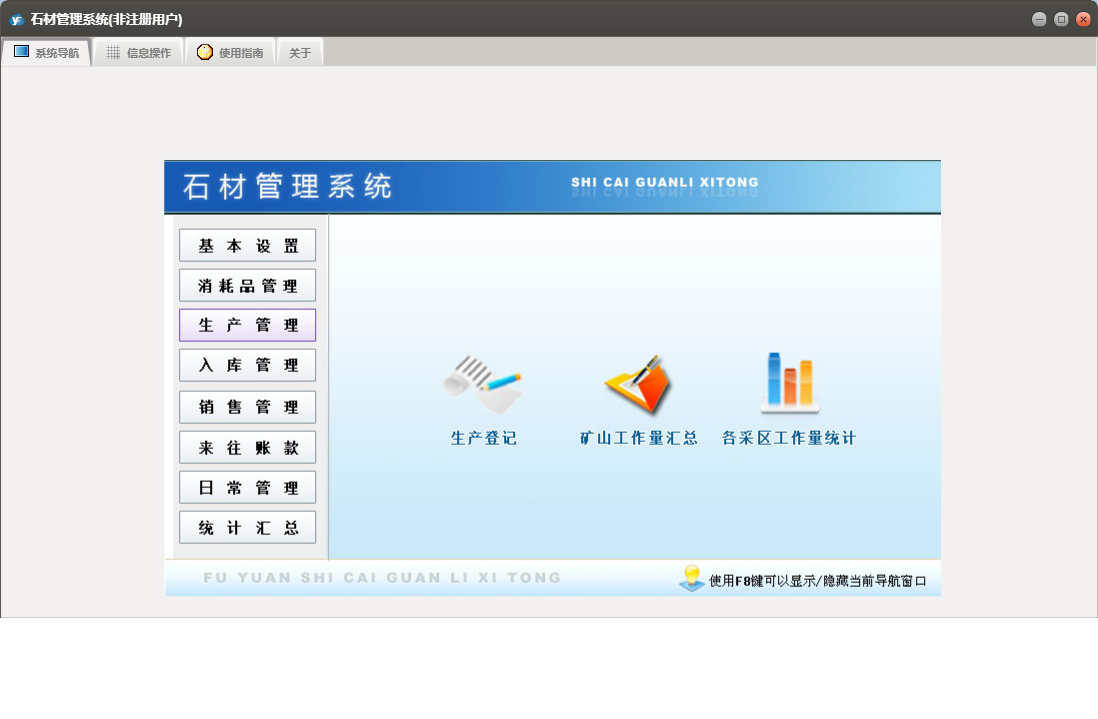
Task: Open the 信息操作 tab
Action: pyautogui.click(x=138, y=53)
